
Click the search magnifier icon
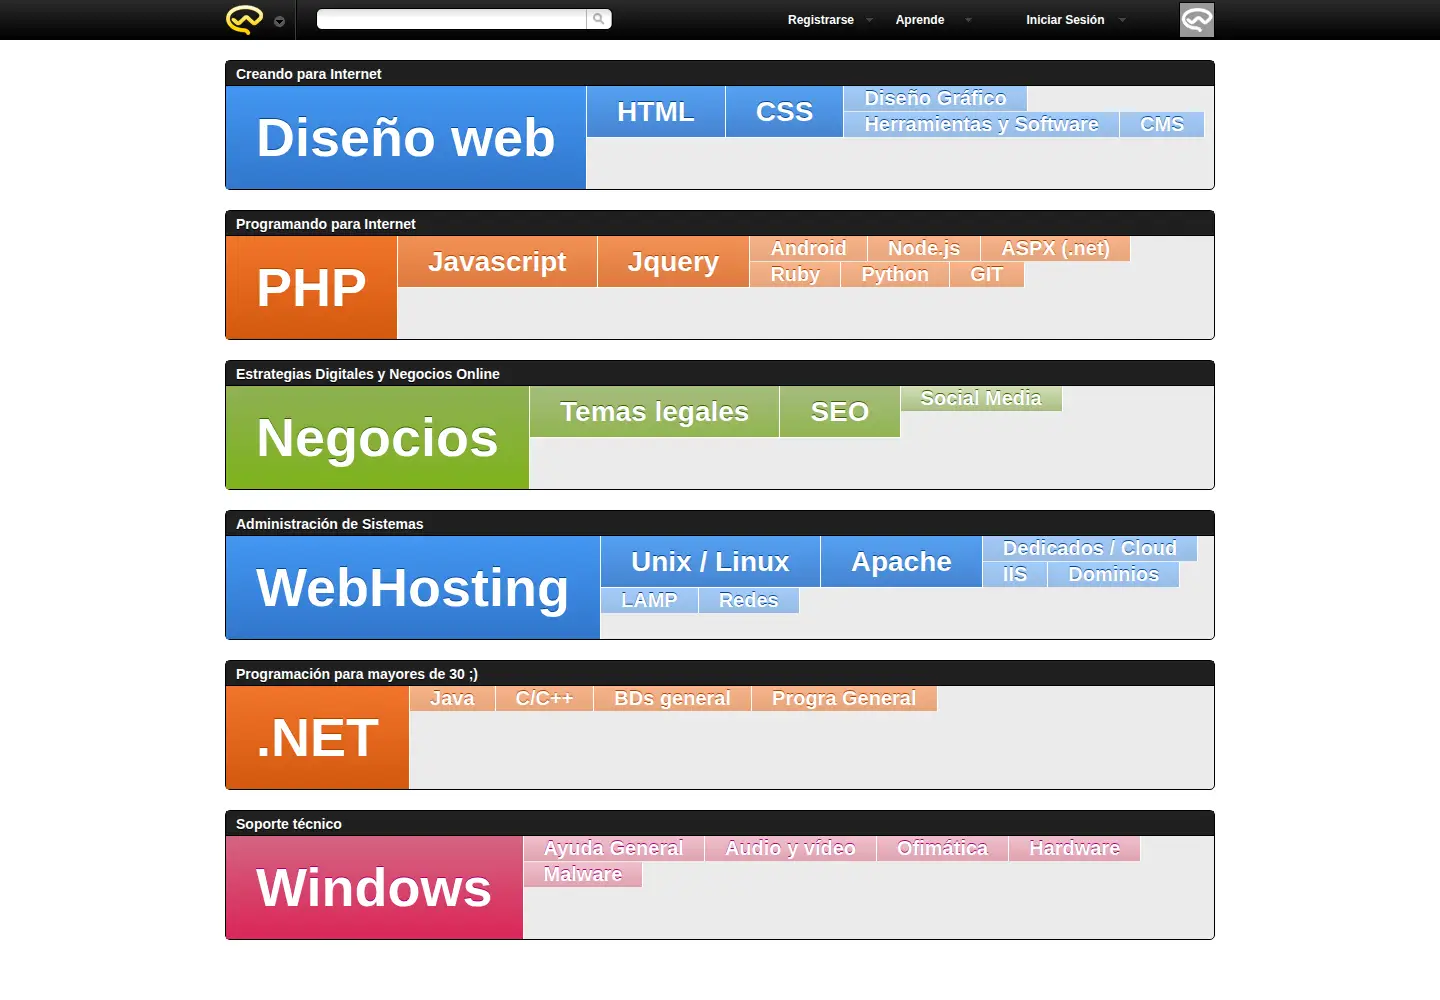(x=598, y=19)
